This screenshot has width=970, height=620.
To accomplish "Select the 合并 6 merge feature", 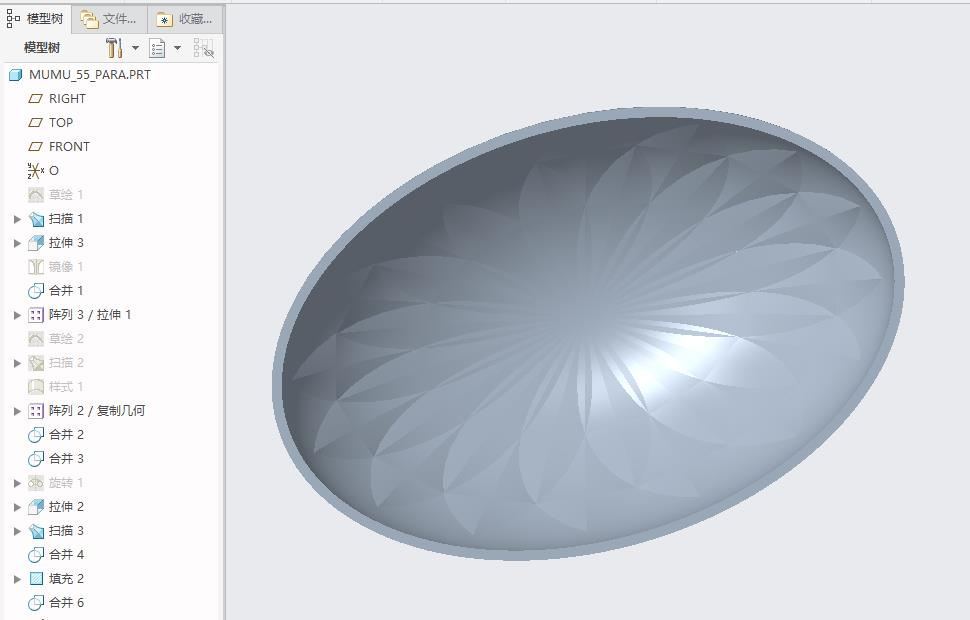I will [66, 602].
